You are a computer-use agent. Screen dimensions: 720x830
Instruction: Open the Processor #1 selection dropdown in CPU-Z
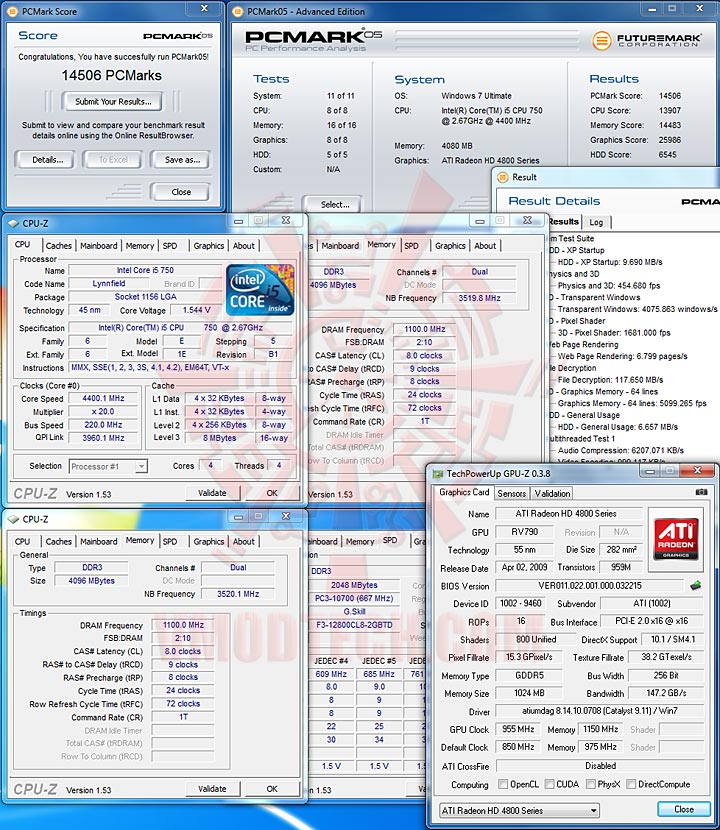[141, 466]
